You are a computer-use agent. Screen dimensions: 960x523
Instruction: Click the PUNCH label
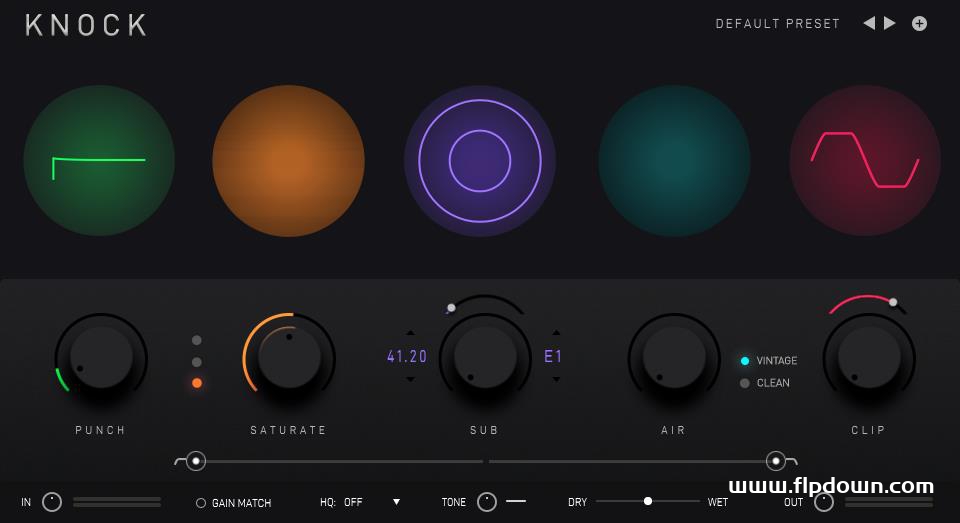click(x=100, y=430)
